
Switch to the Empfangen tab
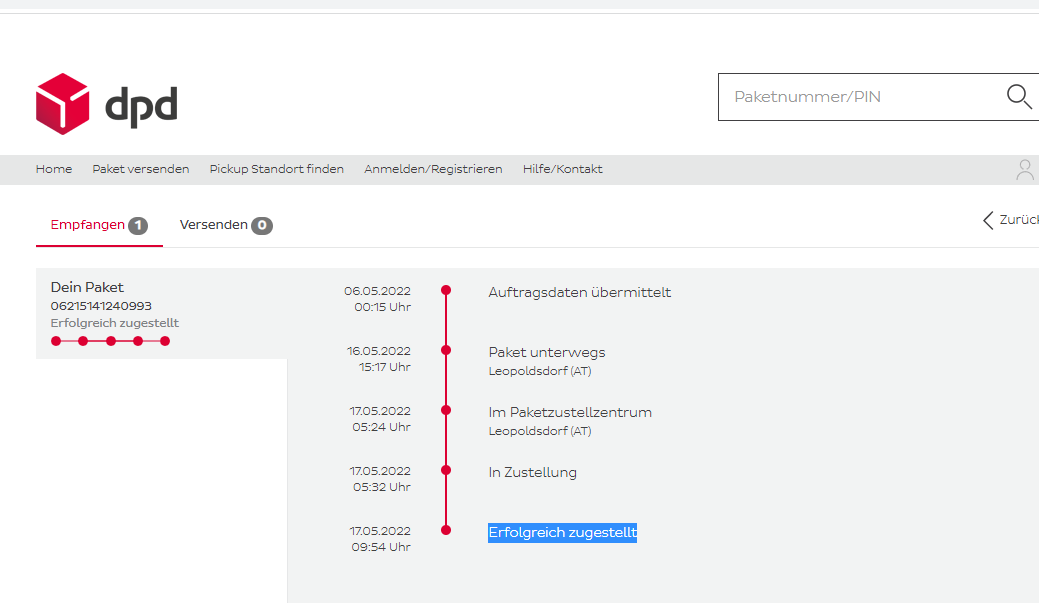tap(88, 225)
